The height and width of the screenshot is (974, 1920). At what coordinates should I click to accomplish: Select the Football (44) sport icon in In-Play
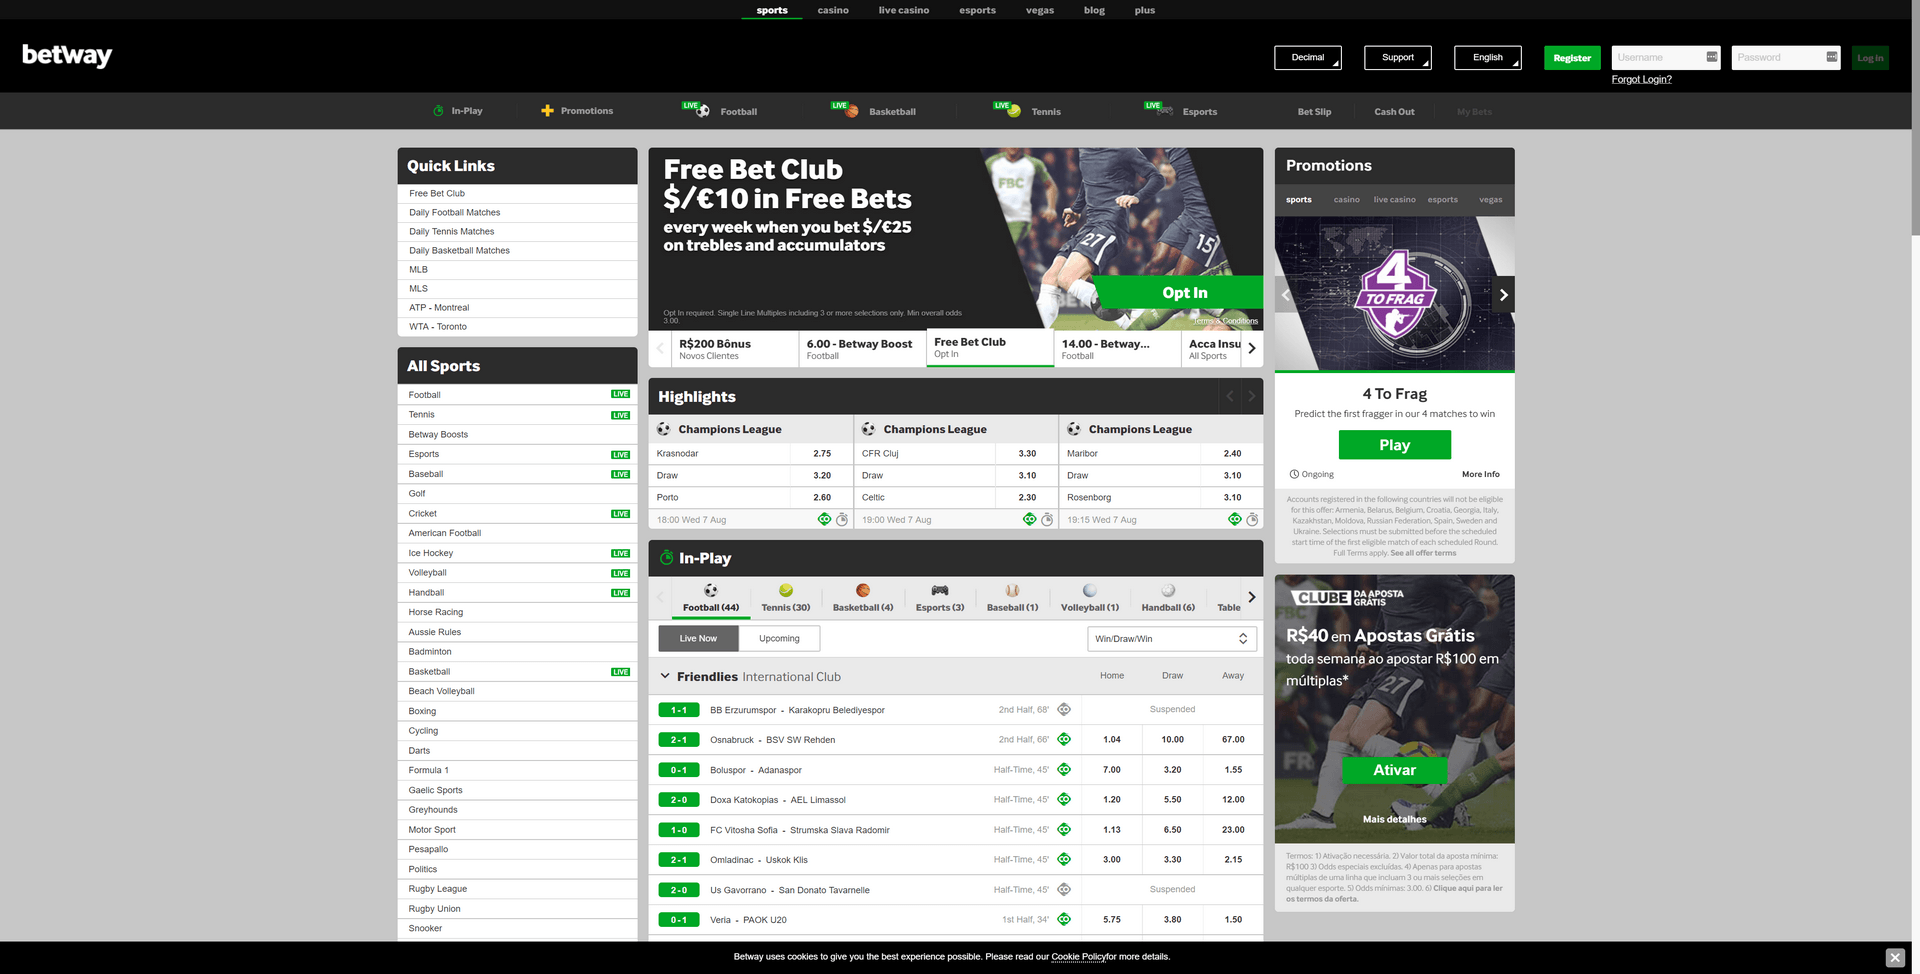pyautogui.click(x=710, y=591)
